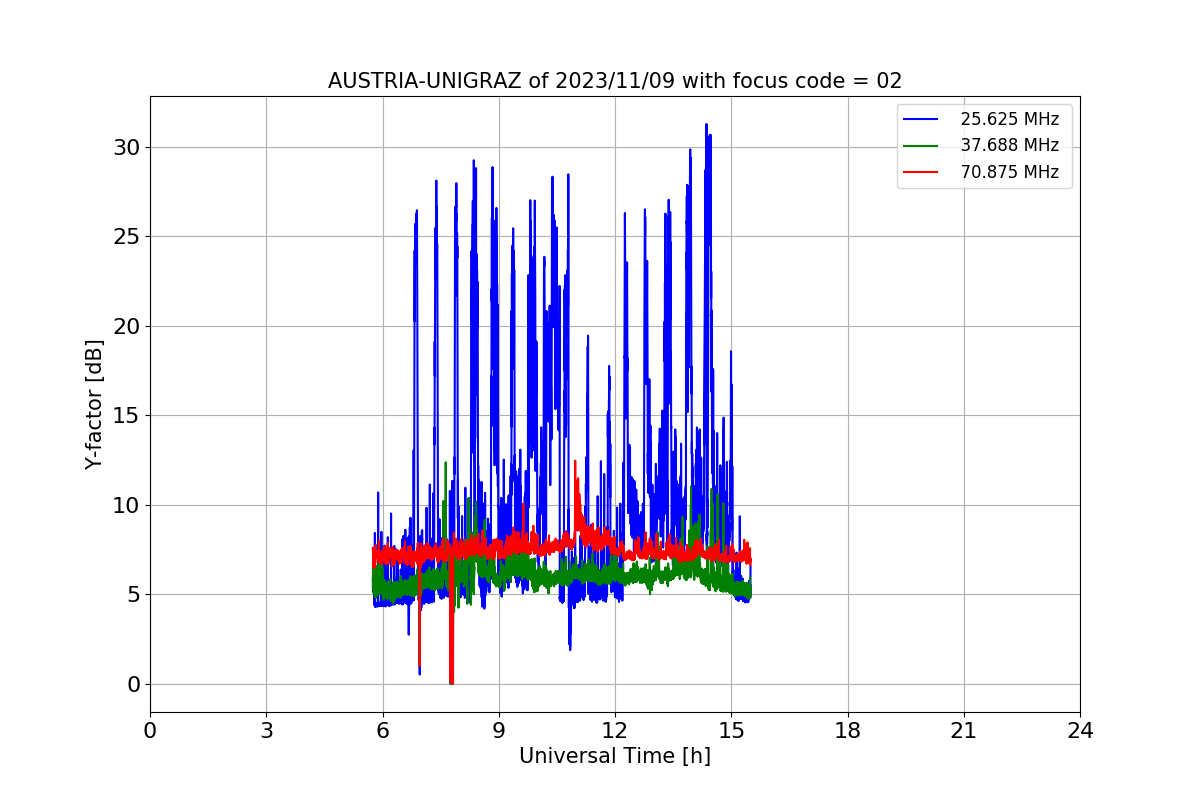Click the y-axis tick label 25
Image resolution: width=1200 pixels, height=800 pixels.
tap(127, 237)
